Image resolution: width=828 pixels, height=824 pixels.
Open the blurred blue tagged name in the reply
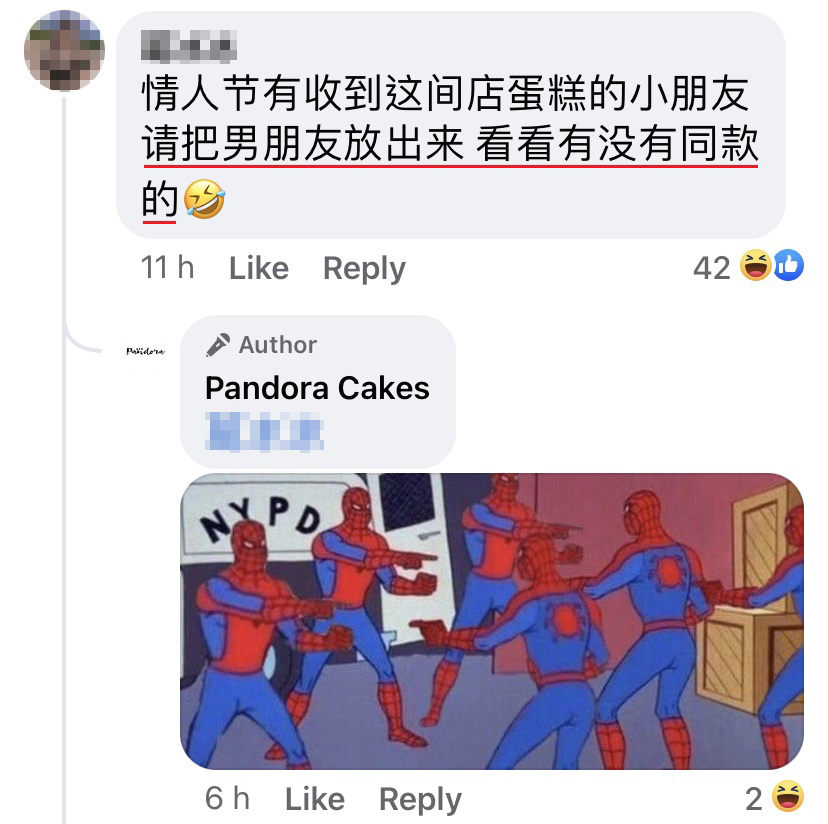coord(264,432)
